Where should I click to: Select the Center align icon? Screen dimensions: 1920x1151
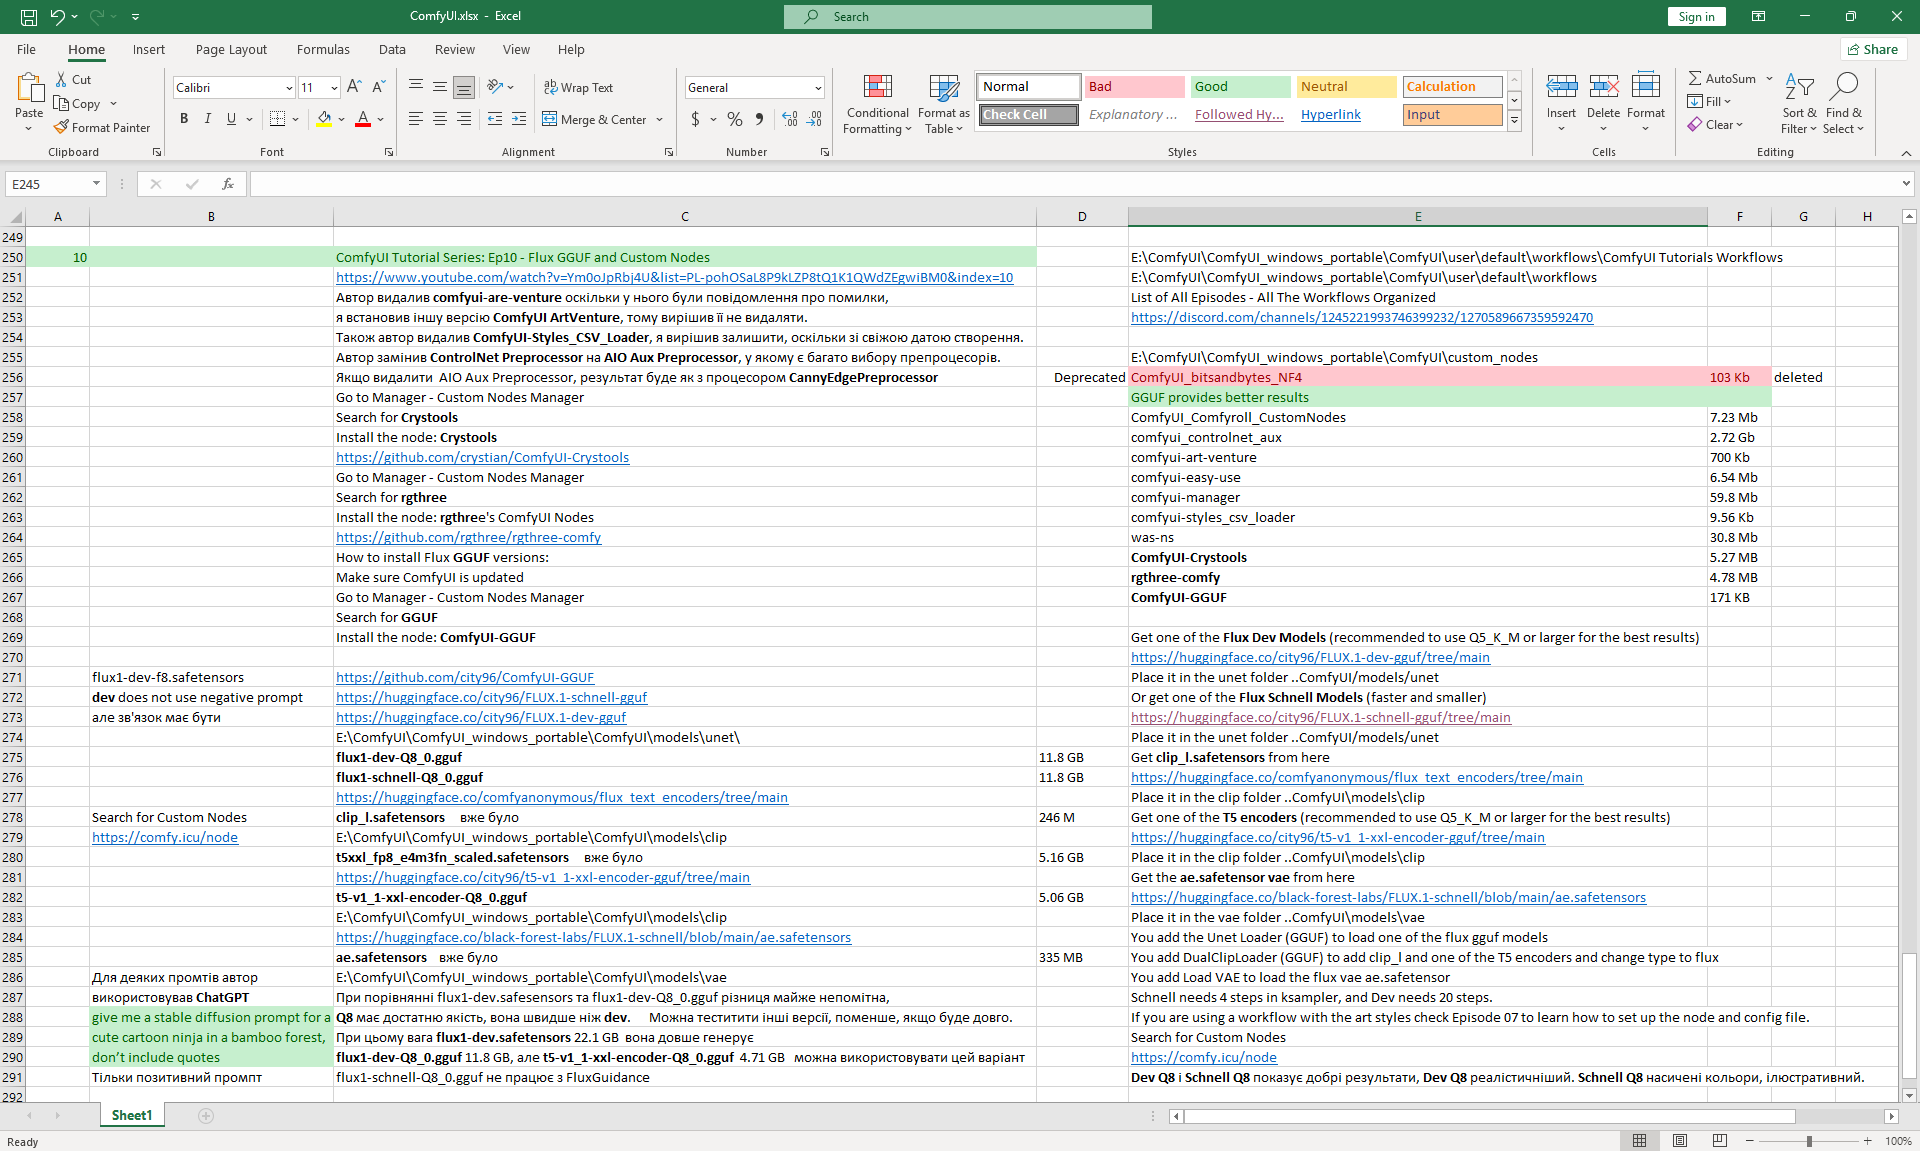[x=440, y=119]
